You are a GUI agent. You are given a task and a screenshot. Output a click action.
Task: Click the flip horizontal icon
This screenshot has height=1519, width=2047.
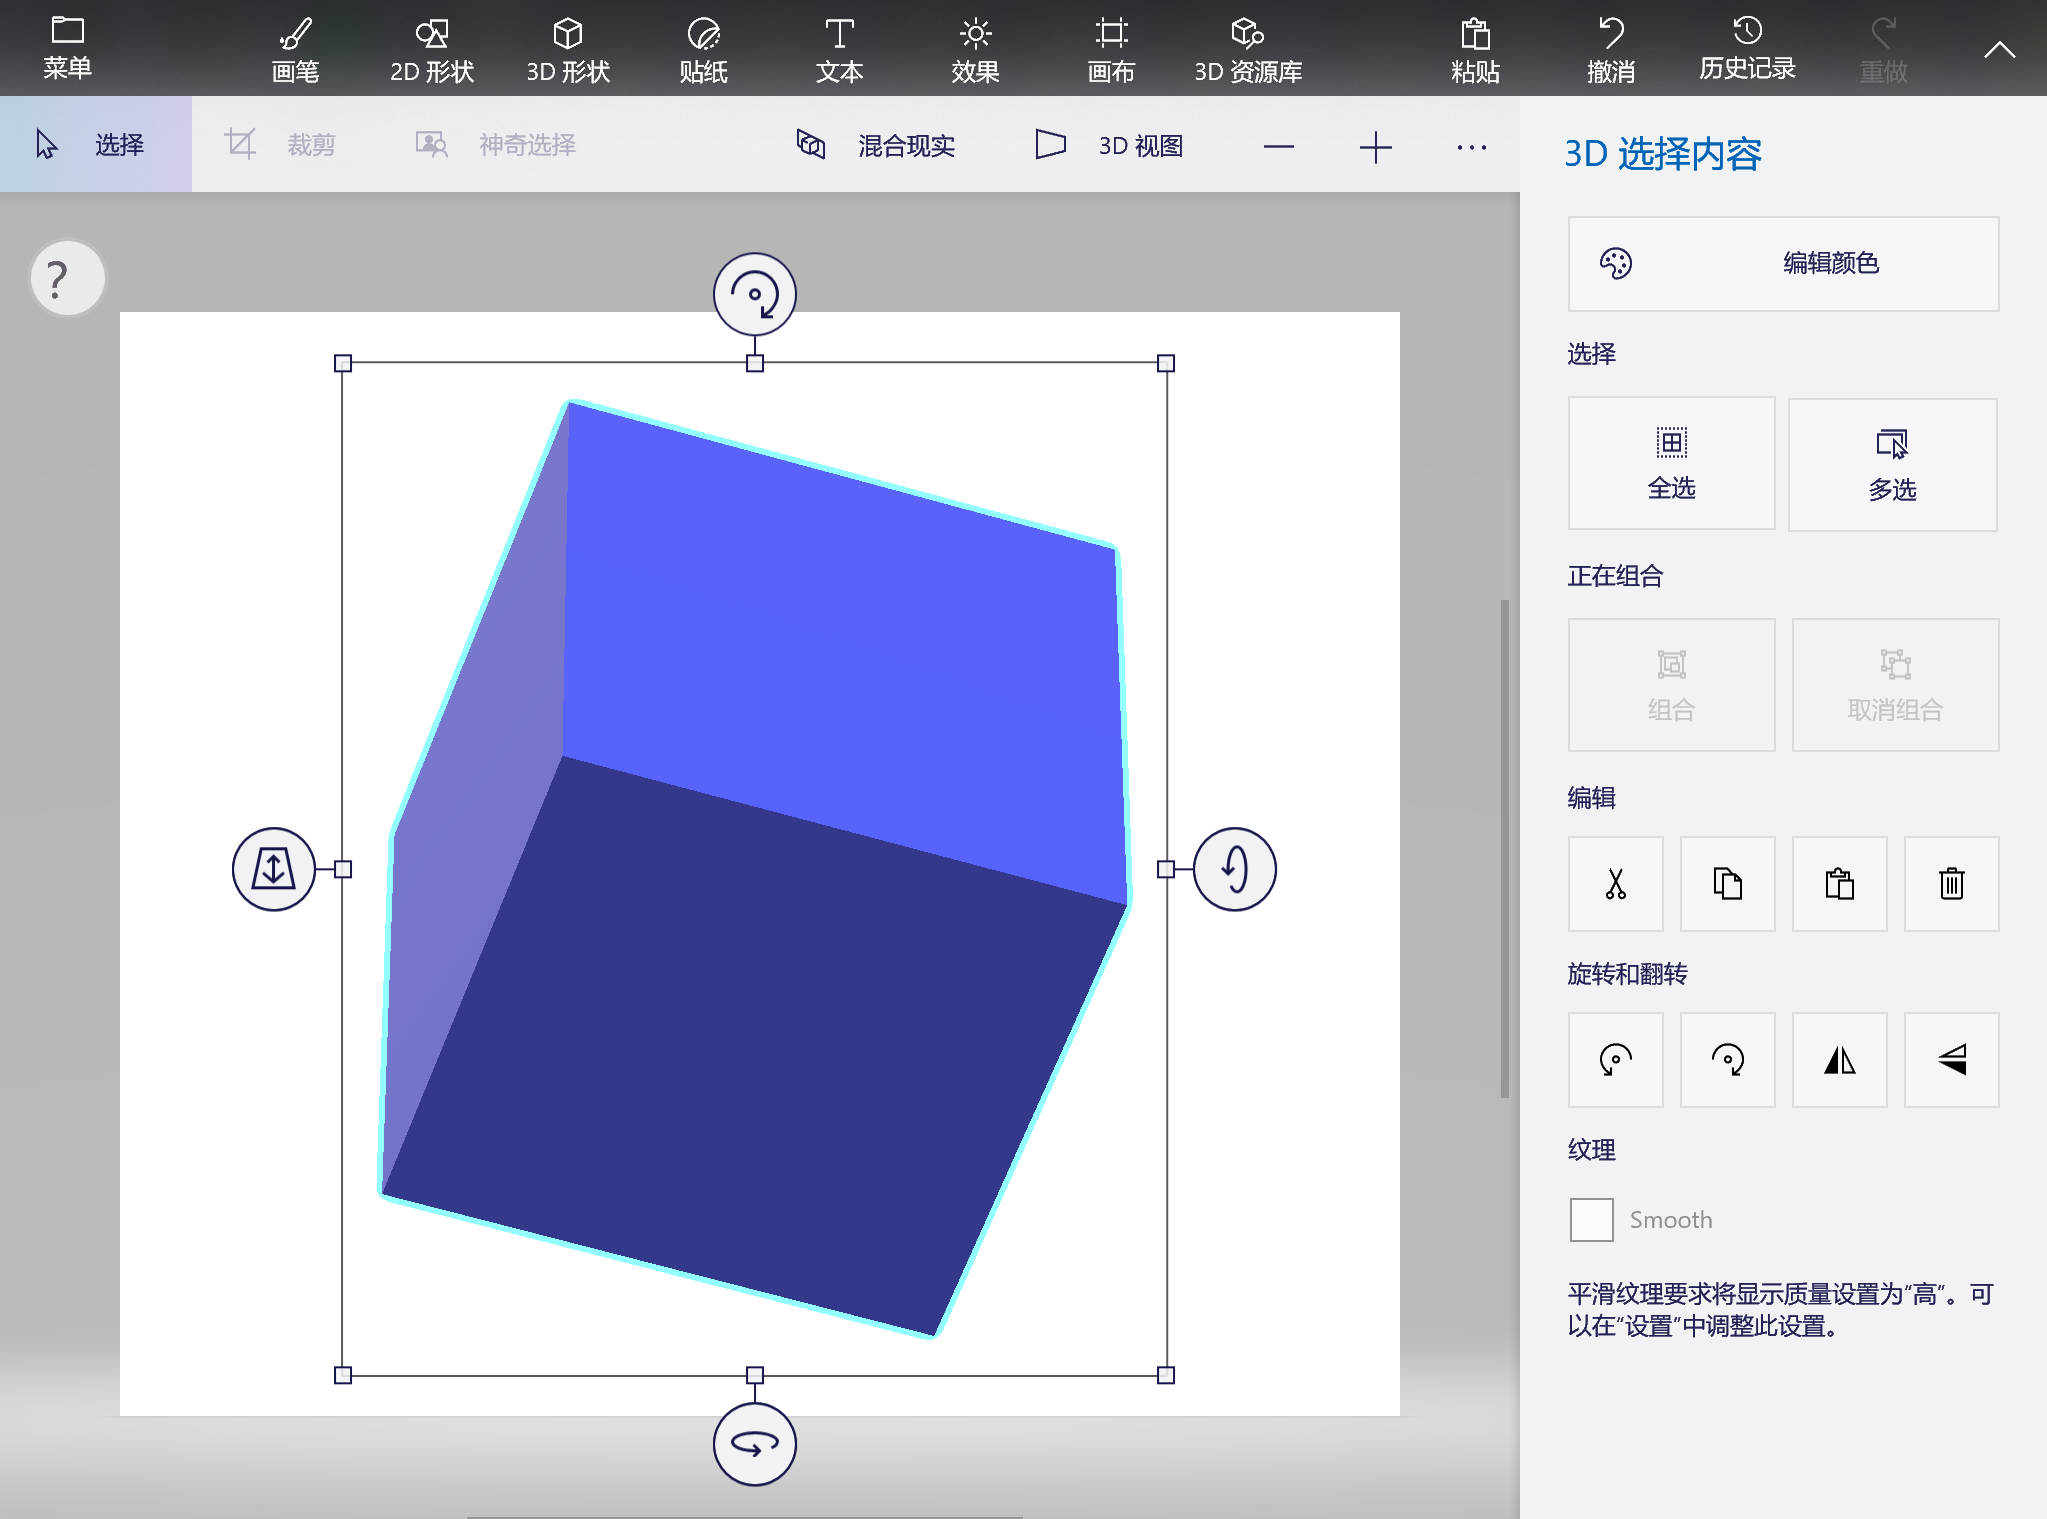click(1839, 1060)
